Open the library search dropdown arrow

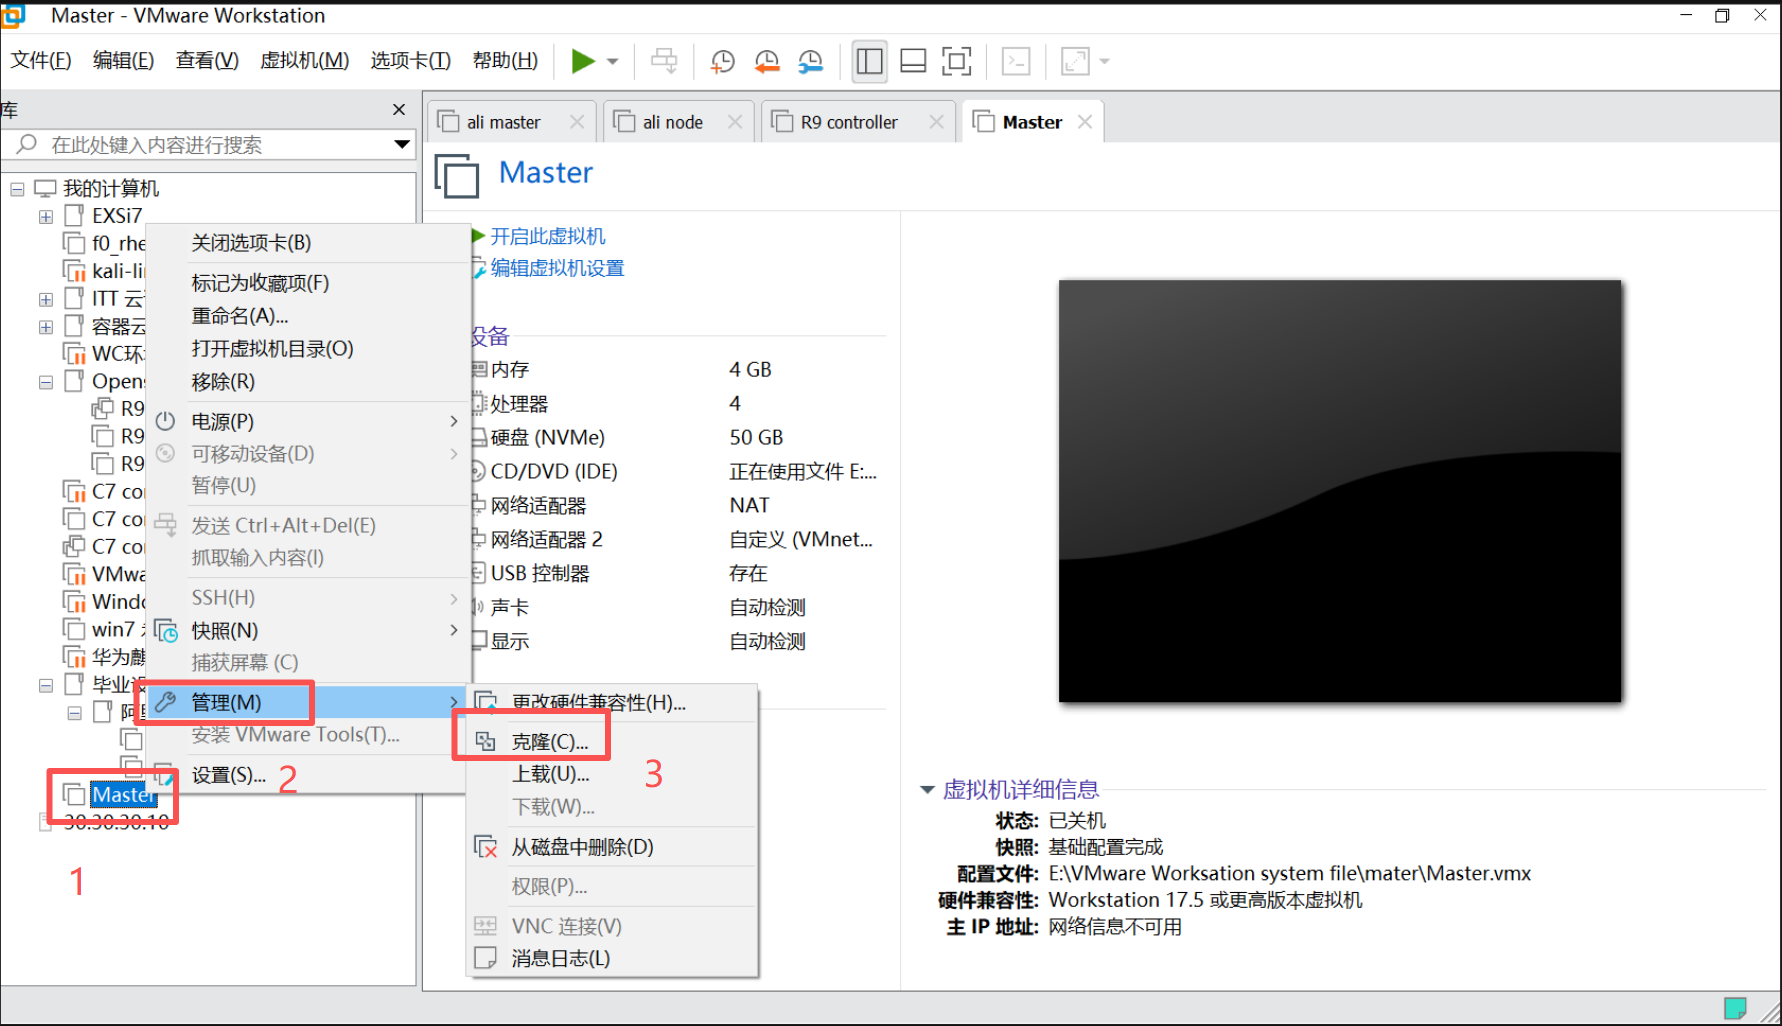402,145
